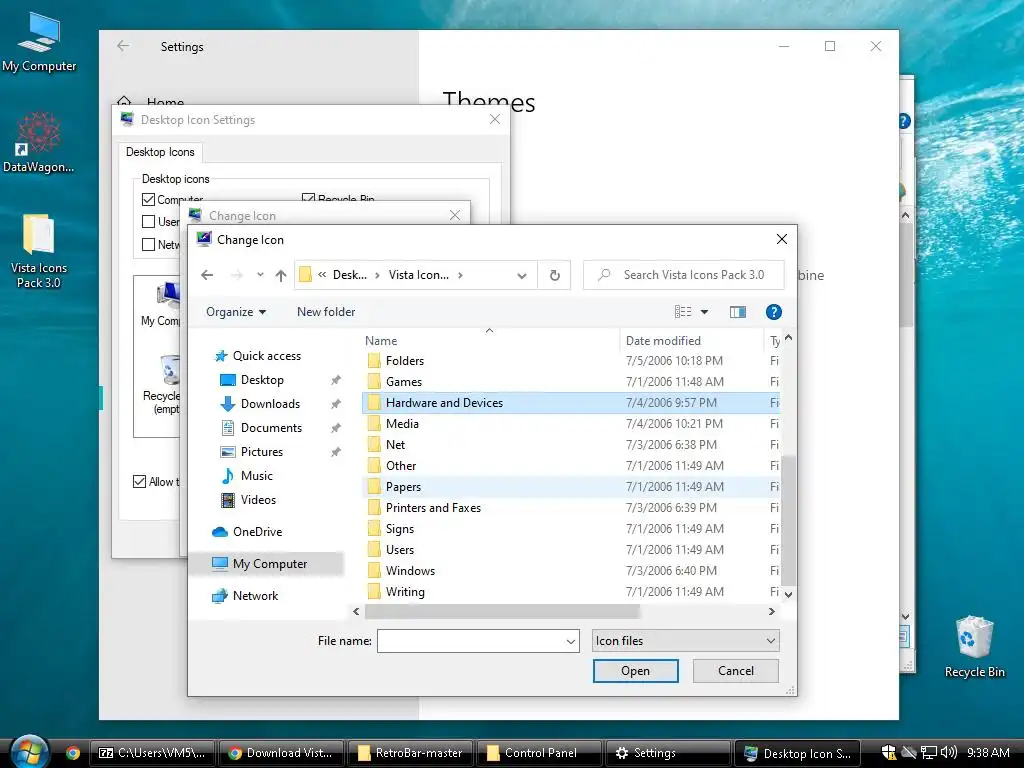Go back in the Change Icon file dialog
The image size is (1024, 768).
pyautogui.click(x=207, y=275)
